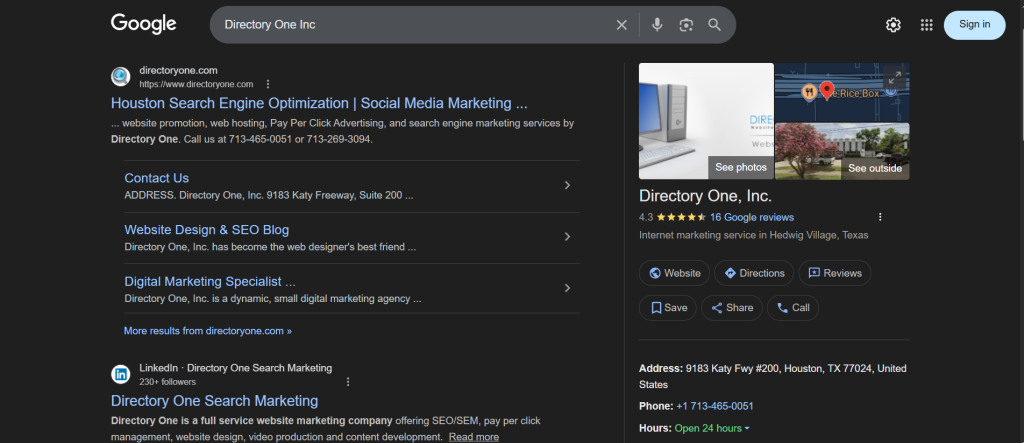Click the magnifying glass search icon
Image resolution: width=1024 pixels, height=443 pixels.
(x=714, y=25)
